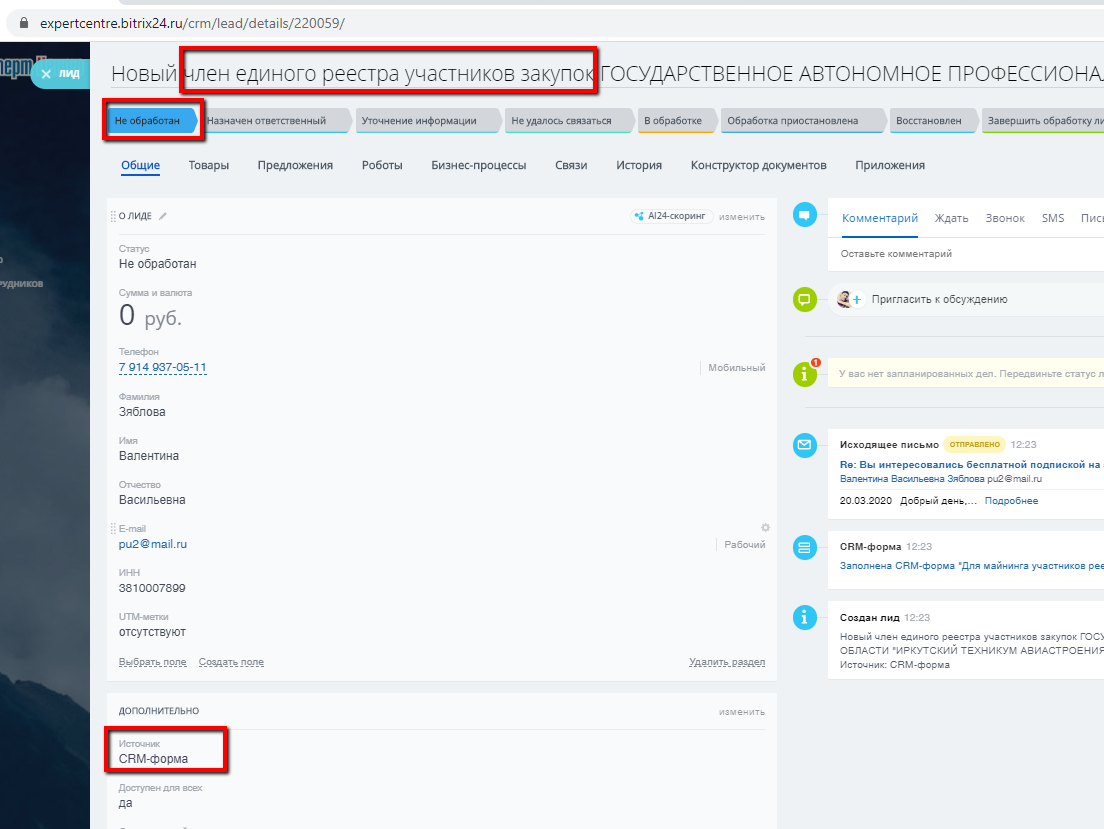This screenshot has height=829, width=1104.
Task: Click Выбрать поле link
Action: coord(153,662)
